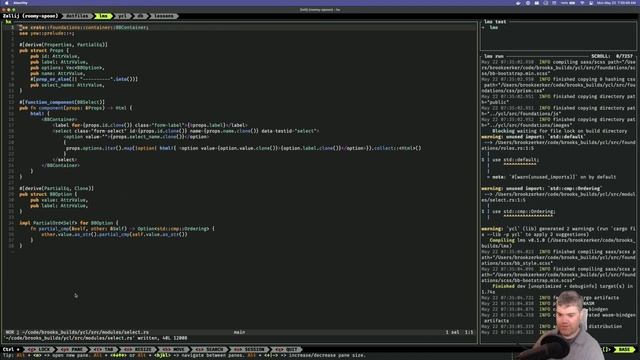
Task: Click the select.rs 'written' message line
Action: click(x=96, y=338)
